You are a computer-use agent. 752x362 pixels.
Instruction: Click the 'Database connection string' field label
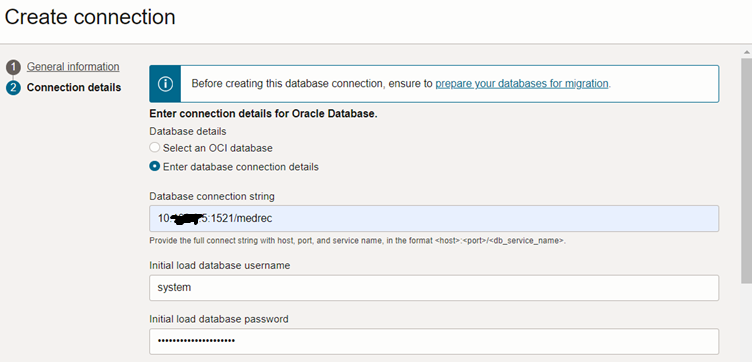pos(212,197)
